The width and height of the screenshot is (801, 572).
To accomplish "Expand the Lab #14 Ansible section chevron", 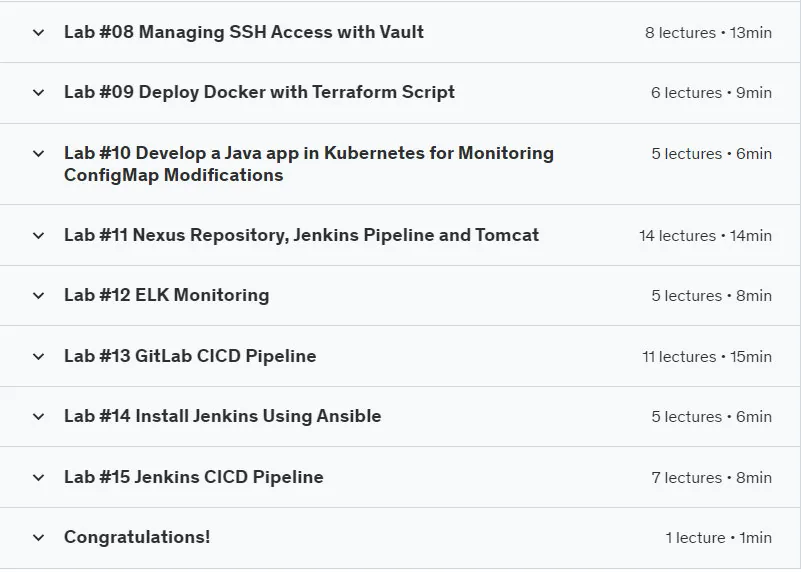I will (38, 416).
